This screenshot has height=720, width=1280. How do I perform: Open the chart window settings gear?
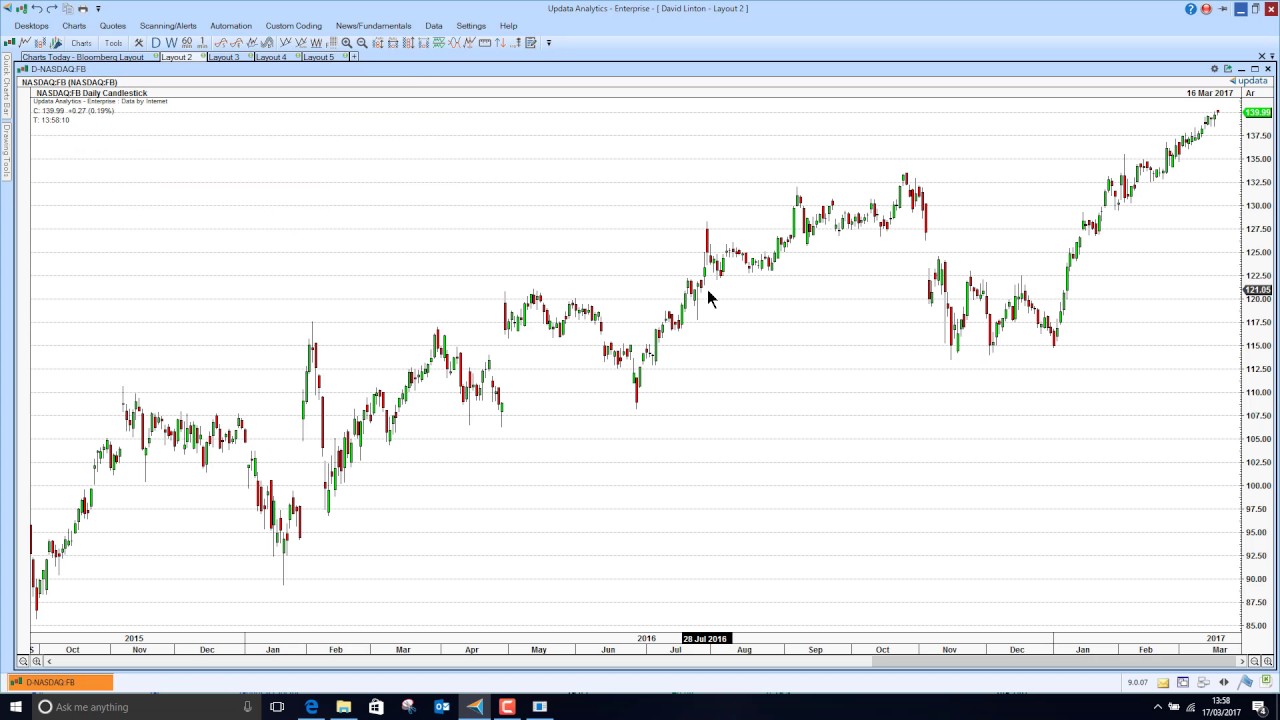(1214, 69)
